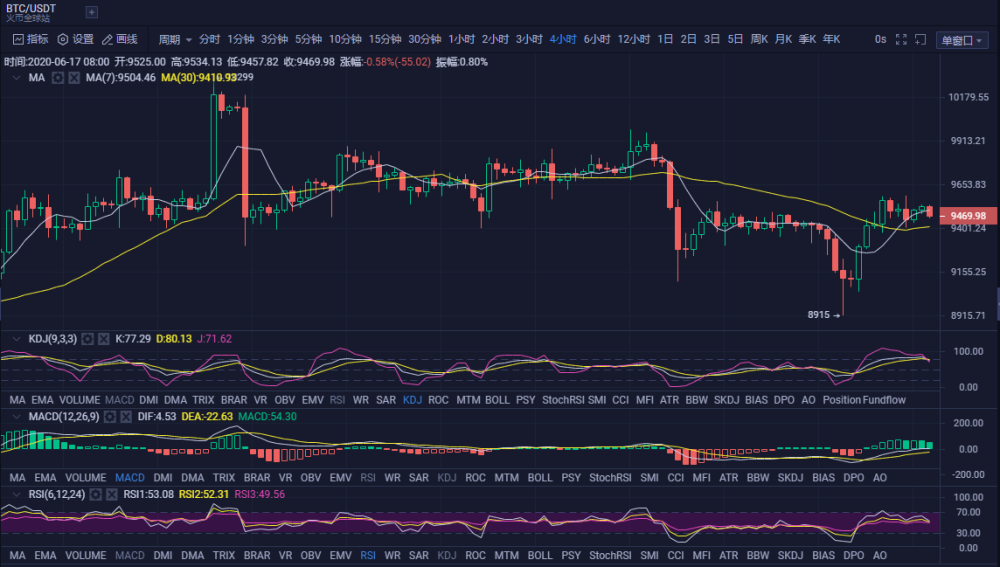Open MACD(12,26,9) settings gear icon
The height and width of the screenshot is (567, 1000).
(x=110, y=417)
